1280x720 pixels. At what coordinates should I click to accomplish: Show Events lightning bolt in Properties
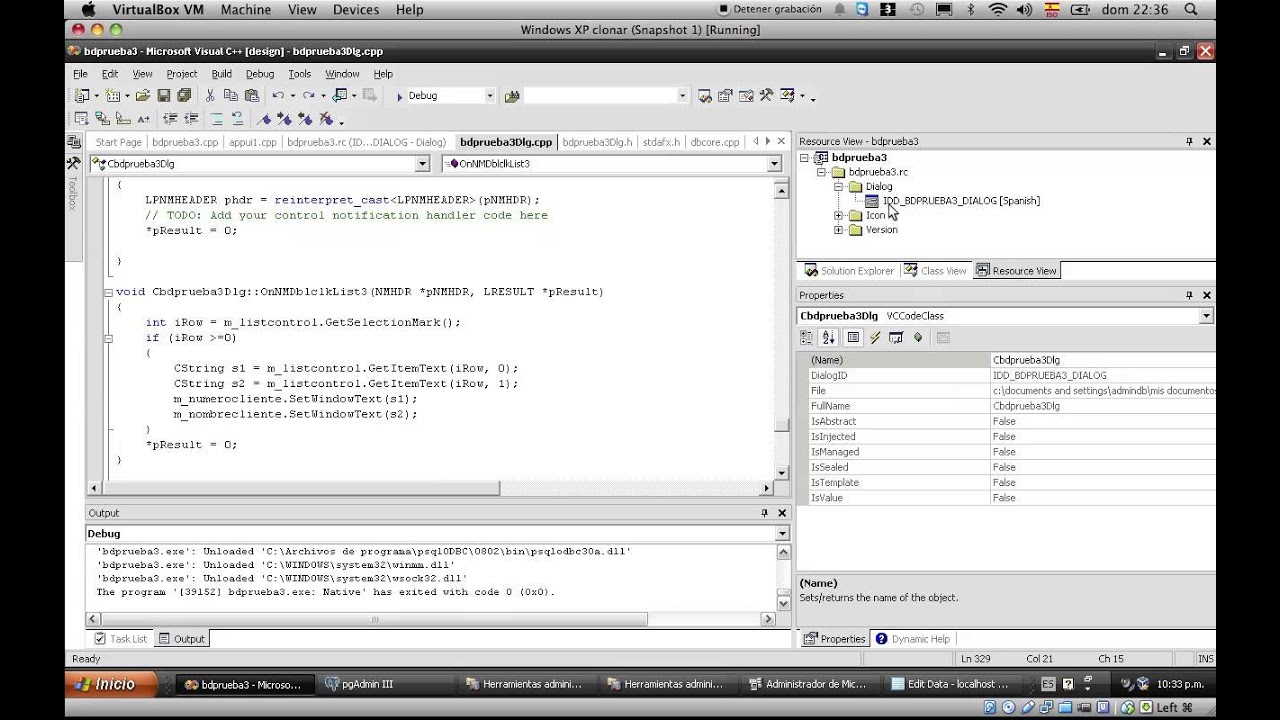(x=875, y=338)
